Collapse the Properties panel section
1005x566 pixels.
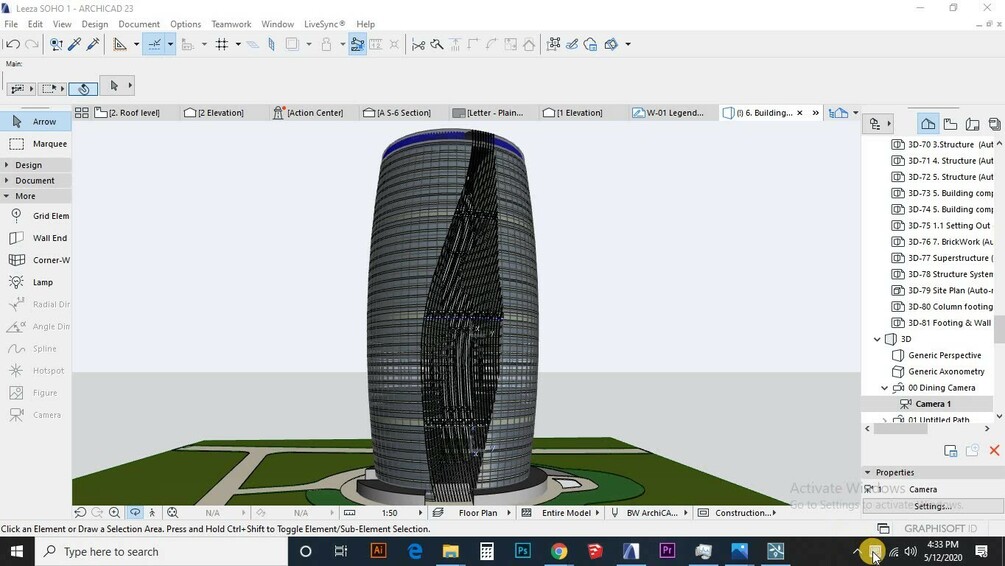click(x=868, y=472)
